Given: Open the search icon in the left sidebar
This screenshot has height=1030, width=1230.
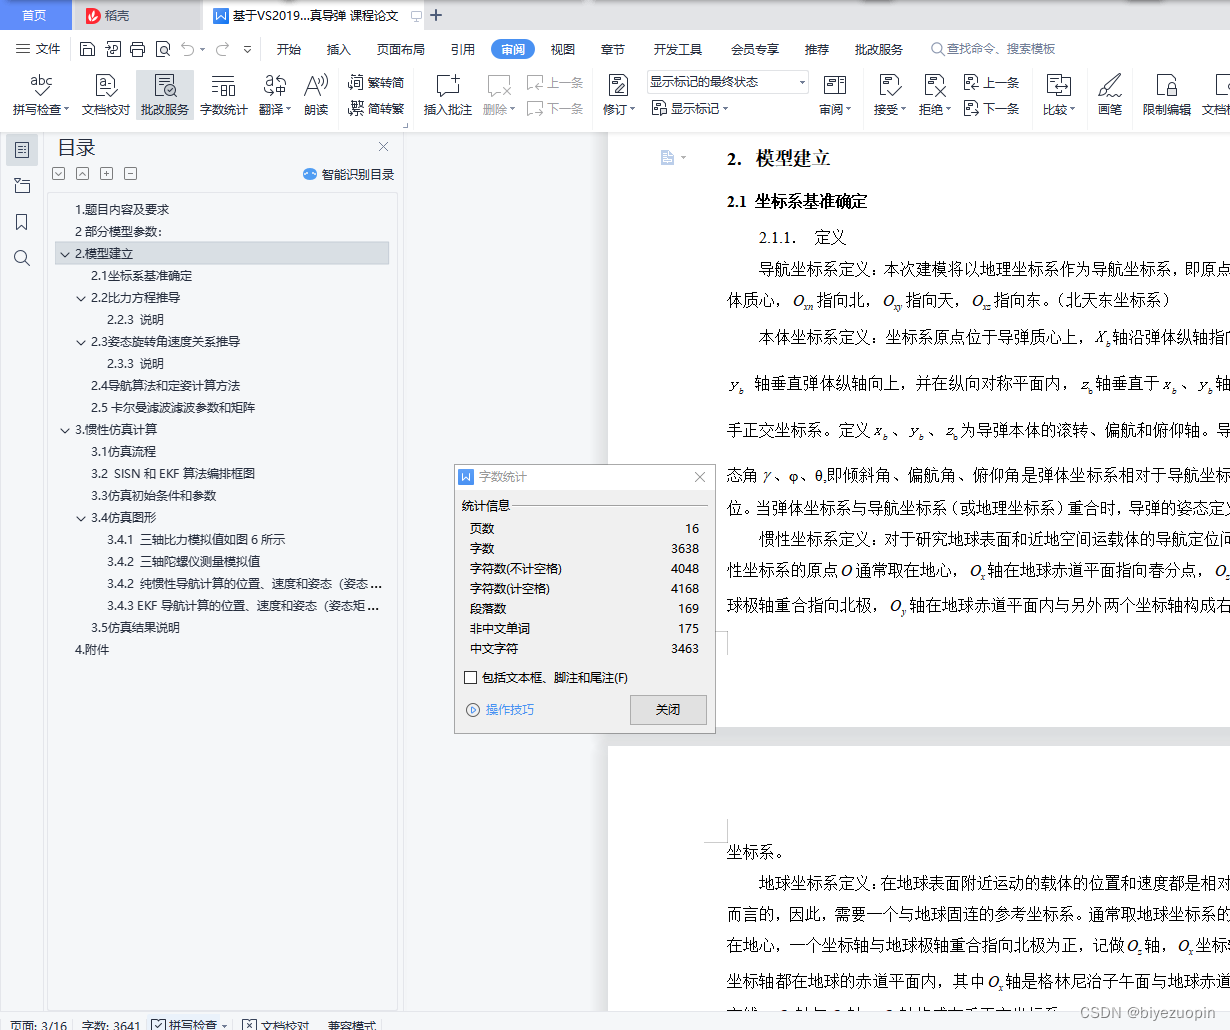Looking at the screenshot, I should click(x=21, y=258).
